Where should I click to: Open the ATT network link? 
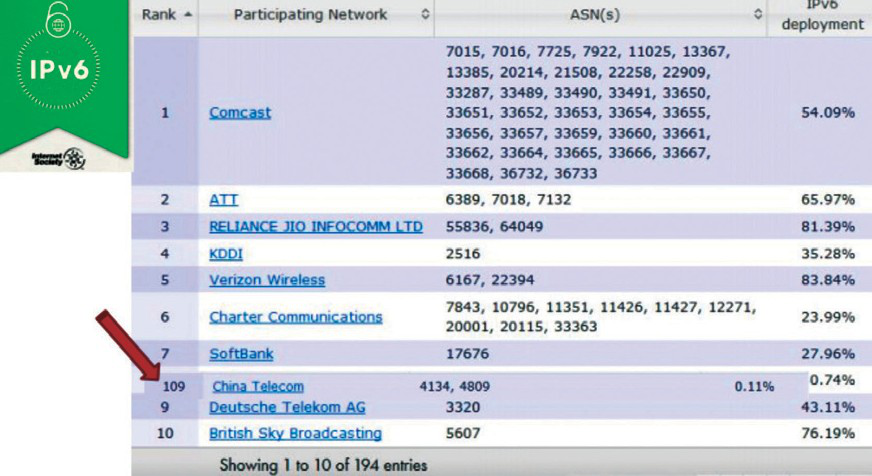(x=223, y=199)
